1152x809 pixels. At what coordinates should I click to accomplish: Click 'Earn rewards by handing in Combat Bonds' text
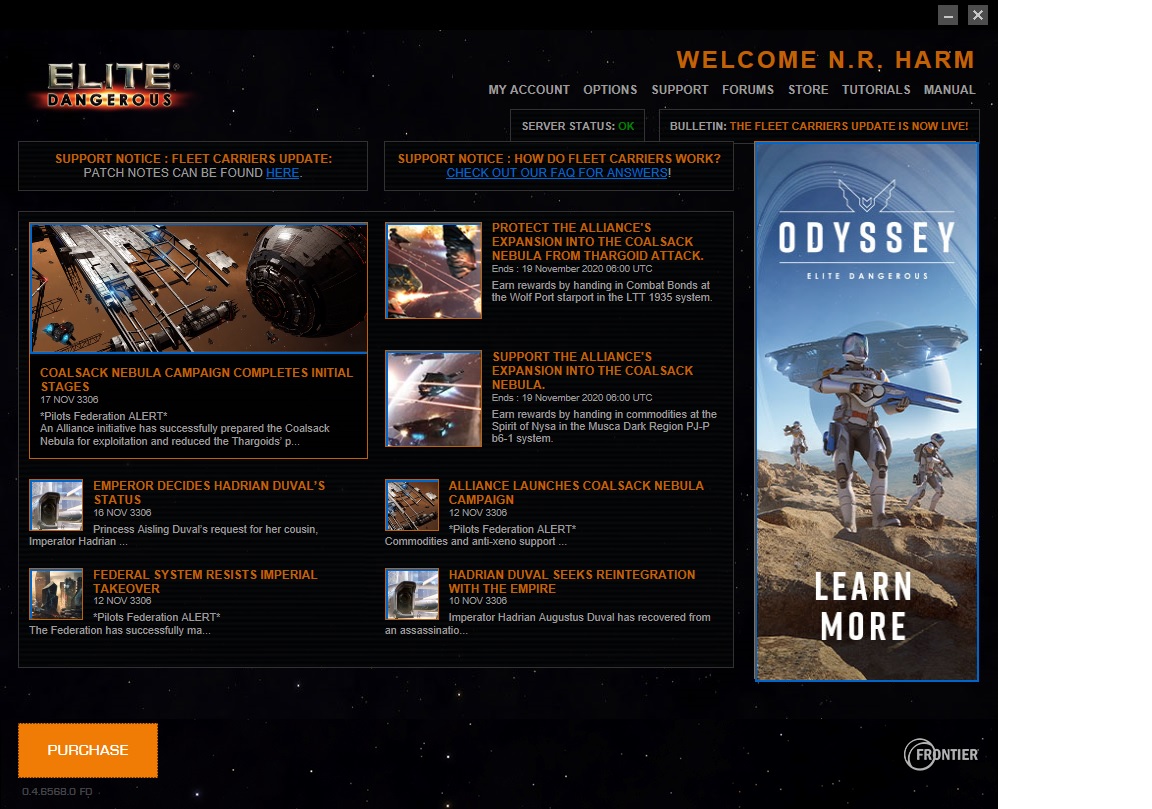pos(601,291)
